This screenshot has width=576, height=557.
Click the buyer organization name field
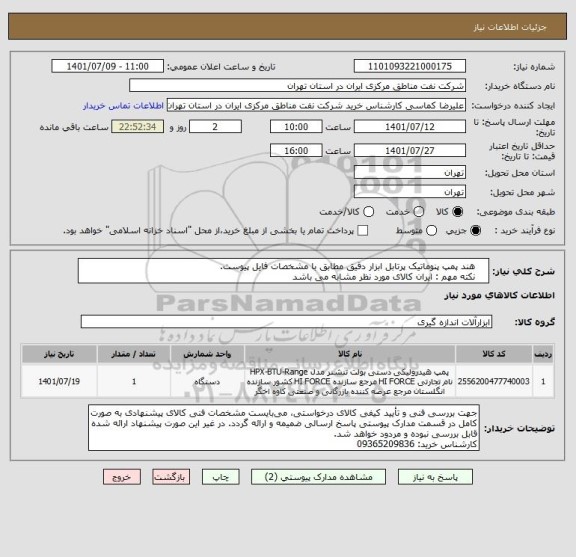pos(298,86)
